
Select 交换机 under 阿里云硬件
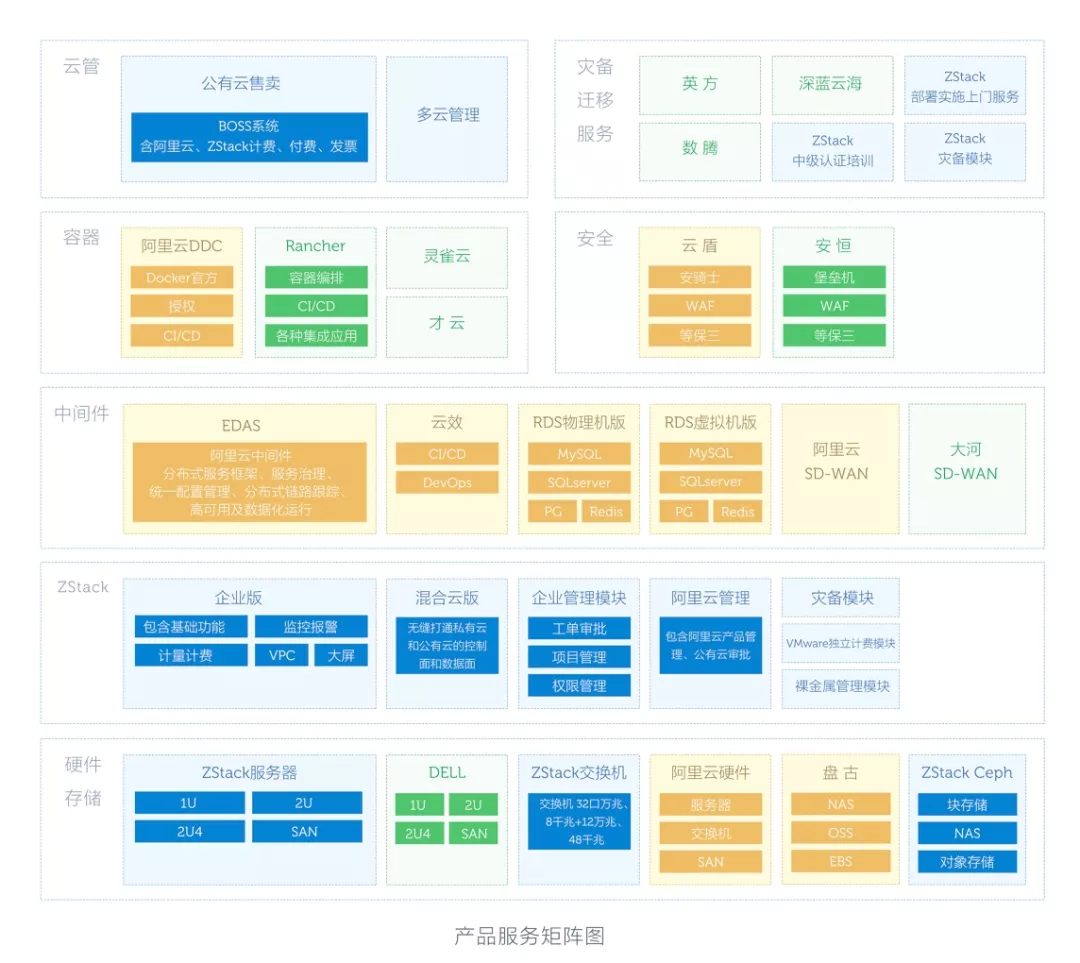pyautogui.click(x=711, y=833)
